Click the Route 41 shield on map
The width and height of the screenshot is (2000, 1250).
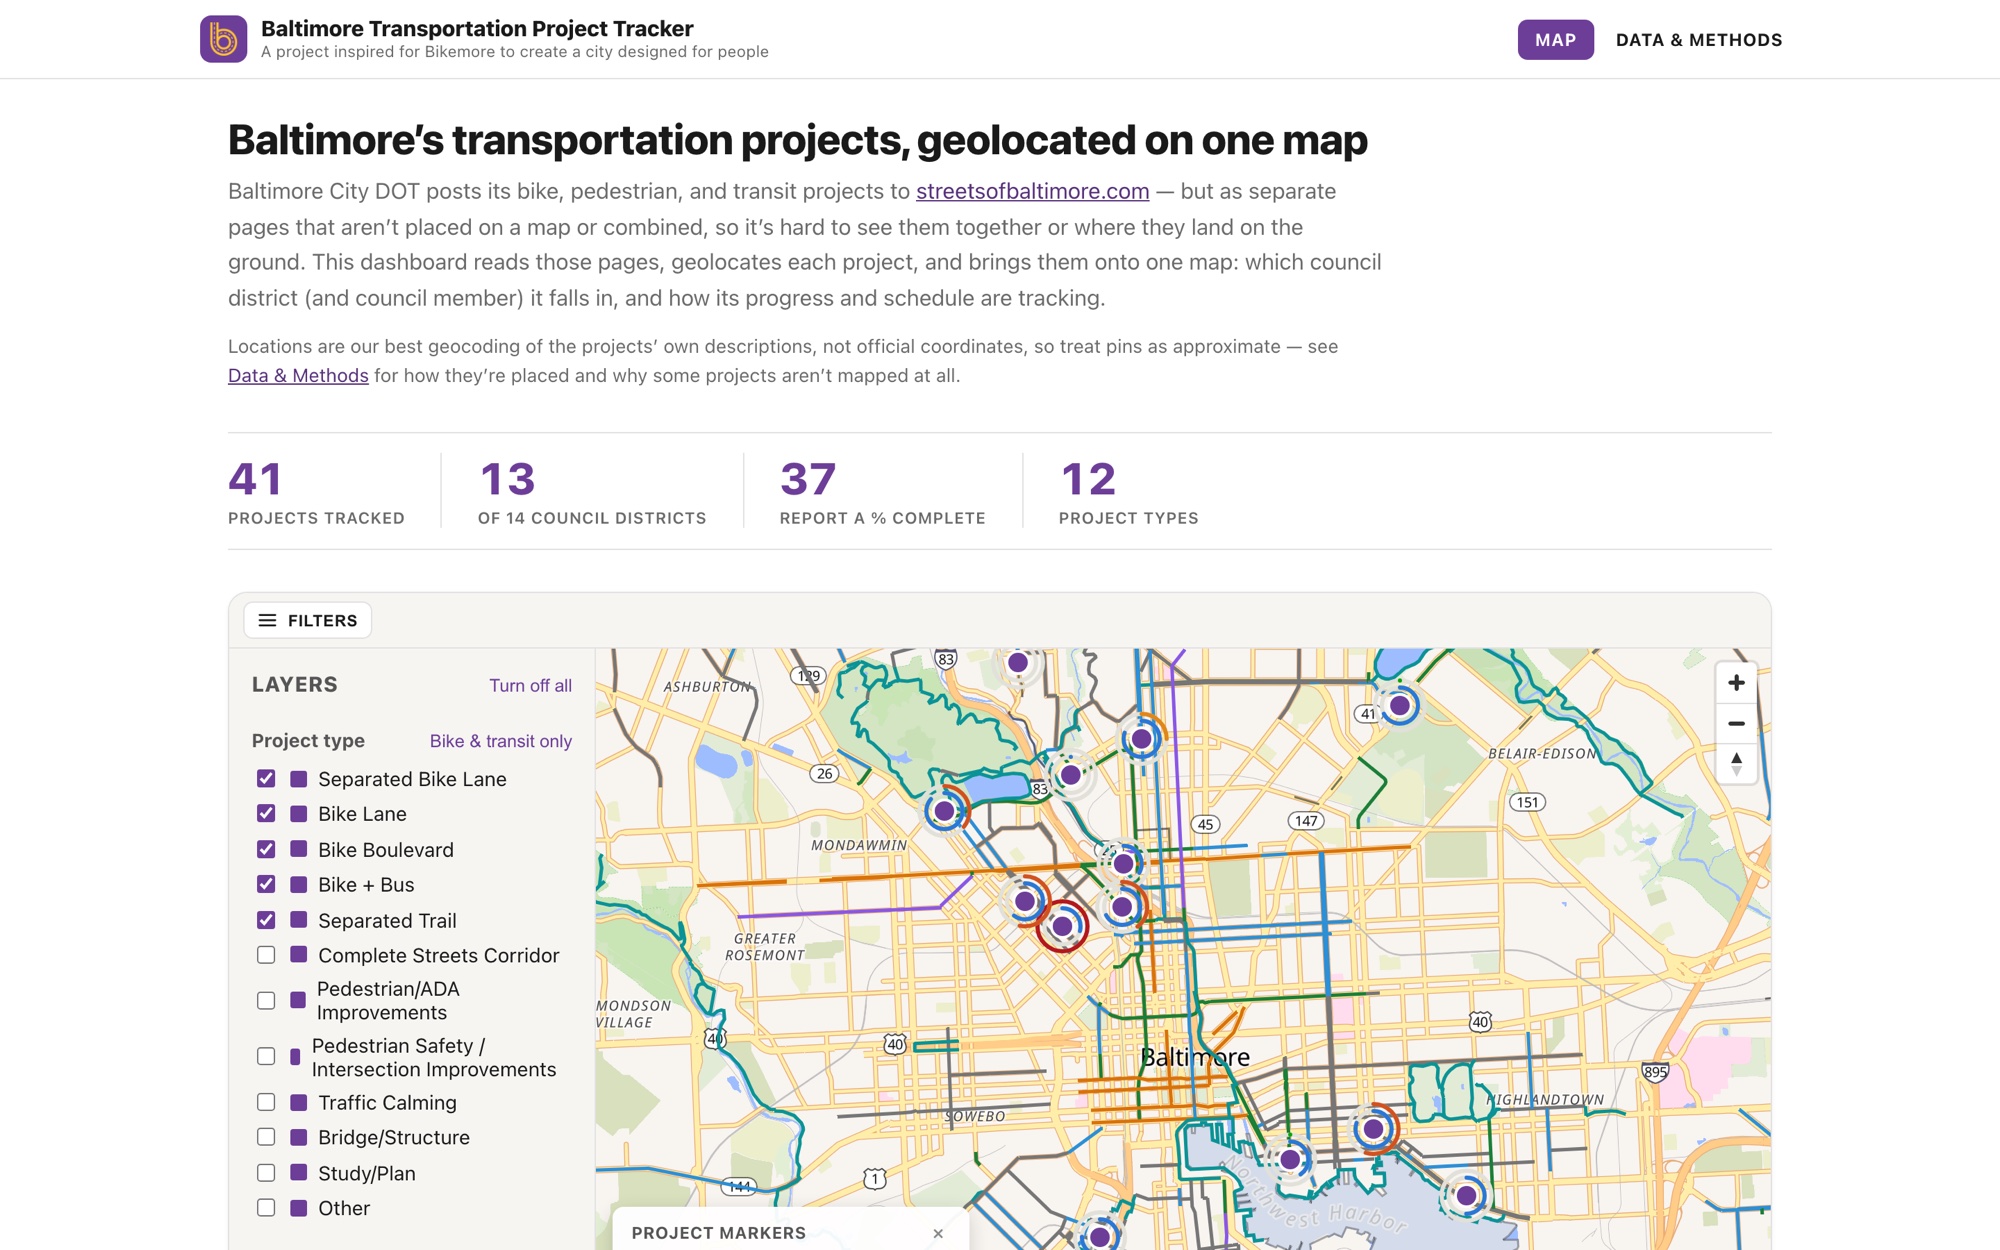tap(1368, 714)
